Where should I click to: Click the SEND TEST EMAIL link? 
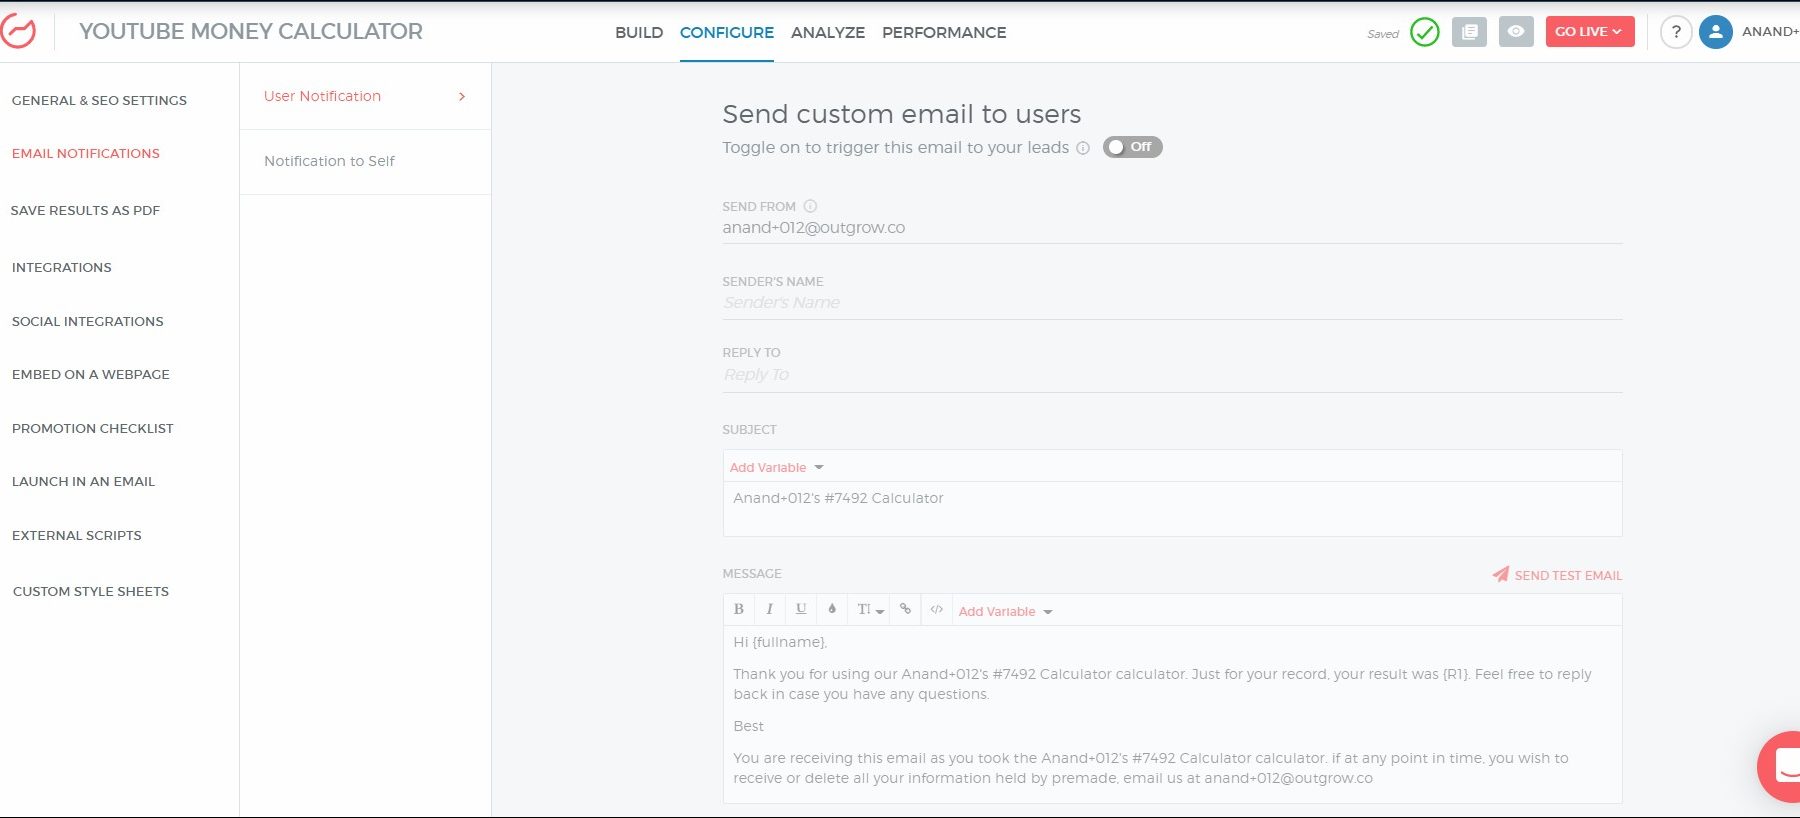[1558, 575]
